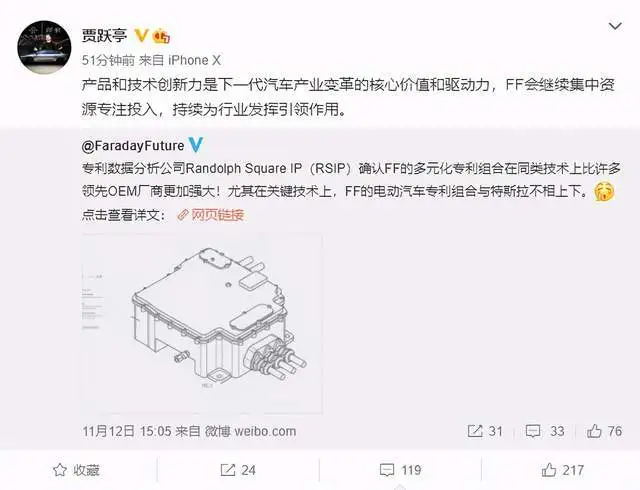This screenshot has height=490, width=640.
Task: Open the 贾跃亭 username link
Action: [104, 36]
